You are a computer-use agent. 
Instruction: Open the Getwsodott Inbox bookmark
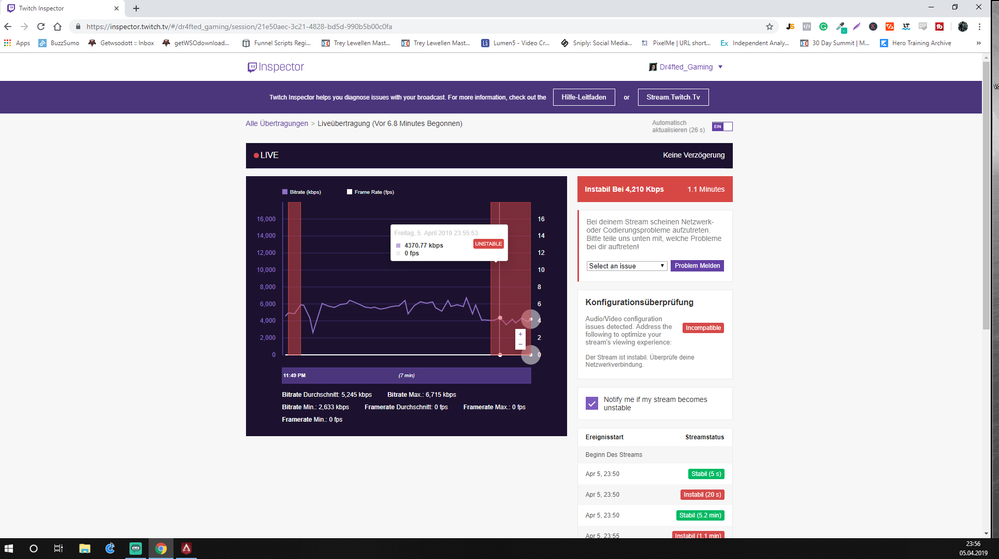pyautogui.click(x=121, y=43)
